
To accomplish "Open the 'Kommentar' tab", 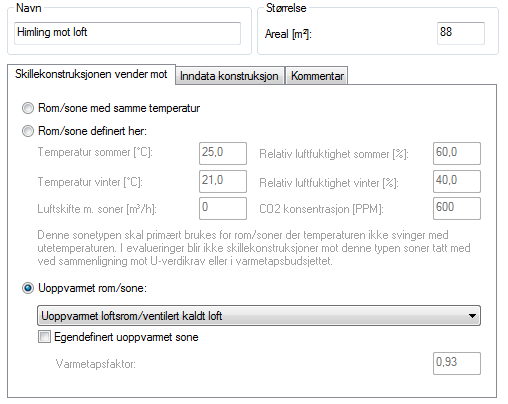I will pos(317,76).
